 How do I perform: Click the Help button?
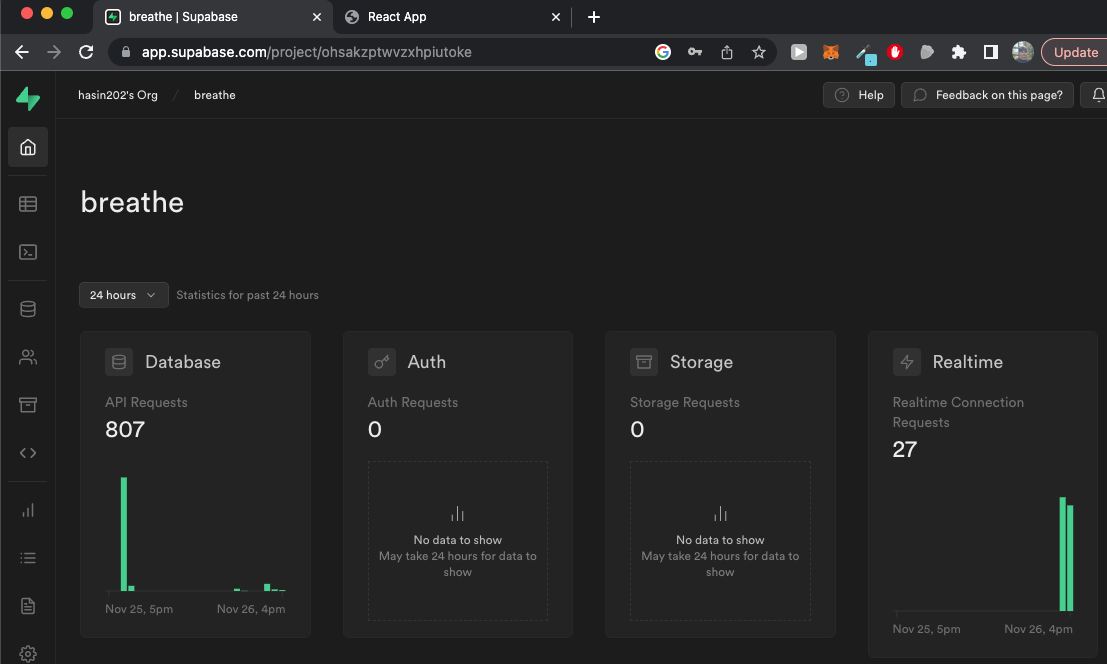point(859,95)
